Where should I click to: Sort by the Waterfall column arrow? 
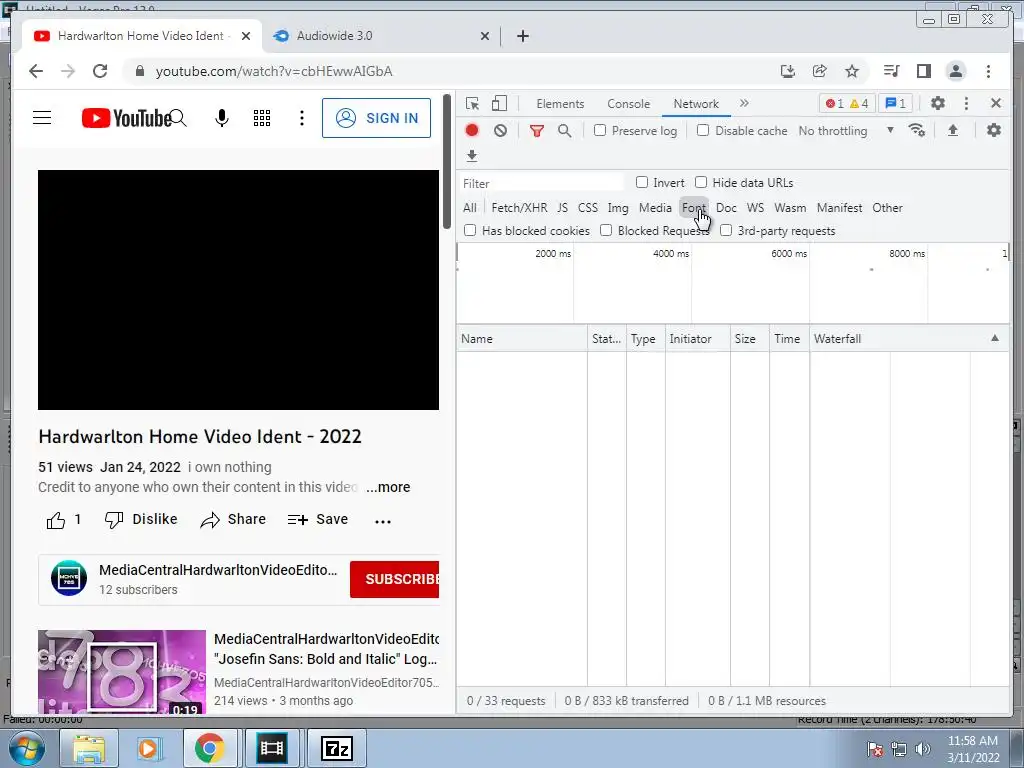995,338
